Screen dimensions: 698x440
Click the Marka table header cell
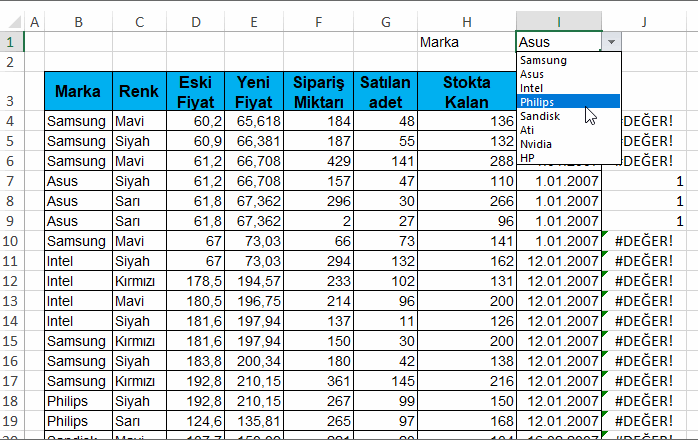pyautogui.click(x=78, y=91)
